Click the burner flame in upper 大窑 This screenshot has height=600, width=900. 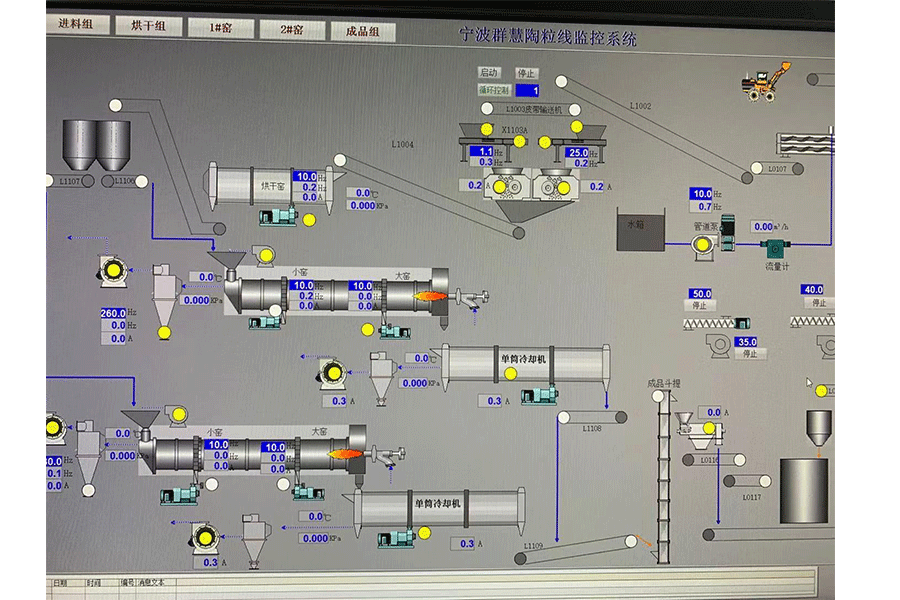pyautogui.click(x=430, y=296)
